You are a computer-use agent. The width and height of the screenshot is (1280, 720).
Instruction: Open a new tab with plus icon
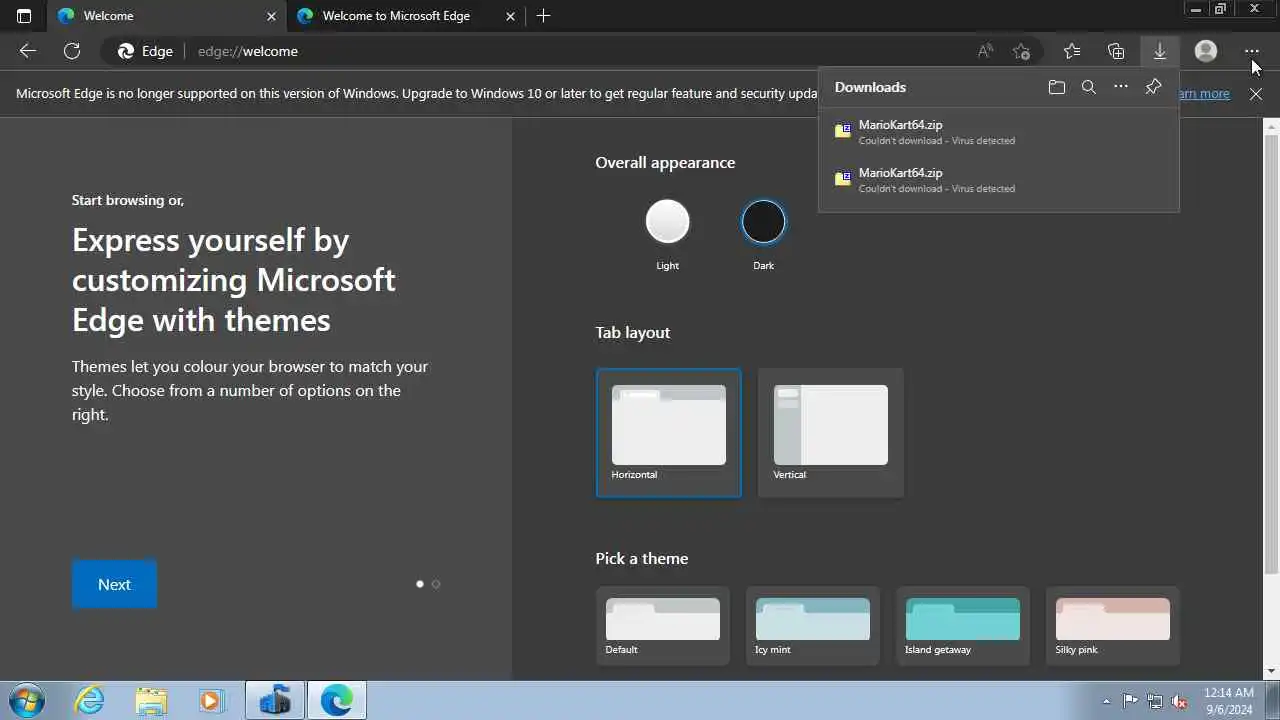tap(543, 16)
